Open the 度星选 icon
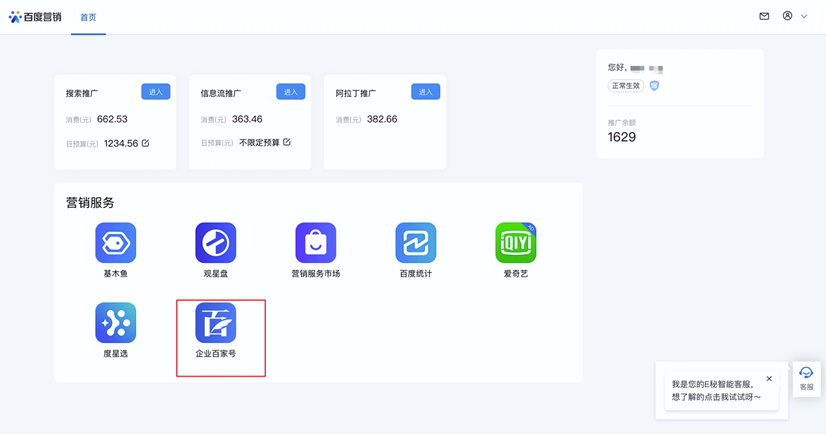 pyautogui.click(x=115, y=322)
